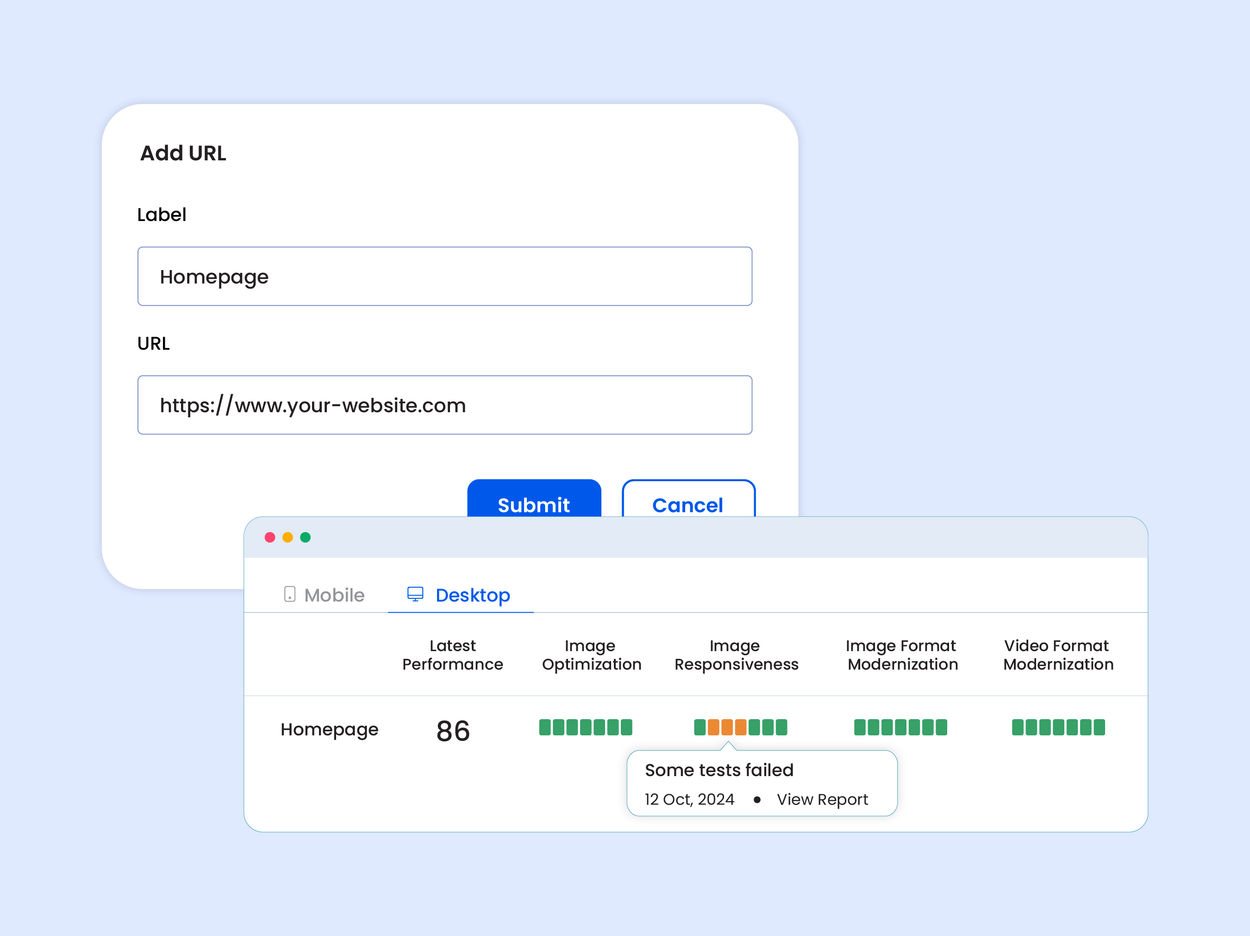Viewport: 1250px width, 936px height.
Task: Click the performance score 86
Action: [x=453, y=731]
